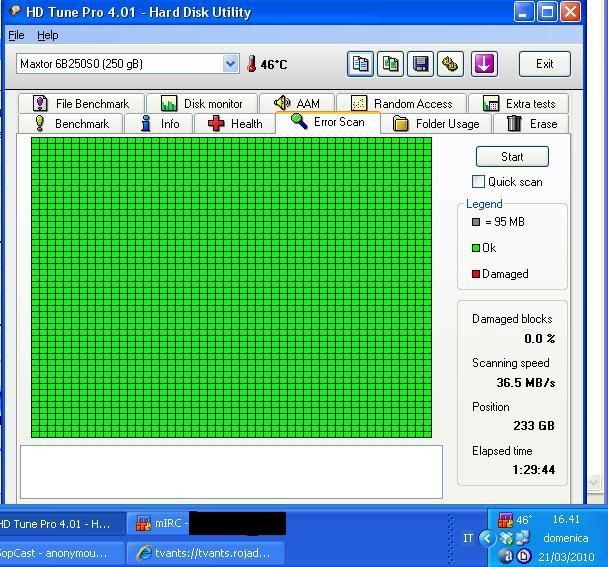Image resolution: width=608 pixels, height=567 pixels.
Task: Select the Random Access tab
Action: 401,104
